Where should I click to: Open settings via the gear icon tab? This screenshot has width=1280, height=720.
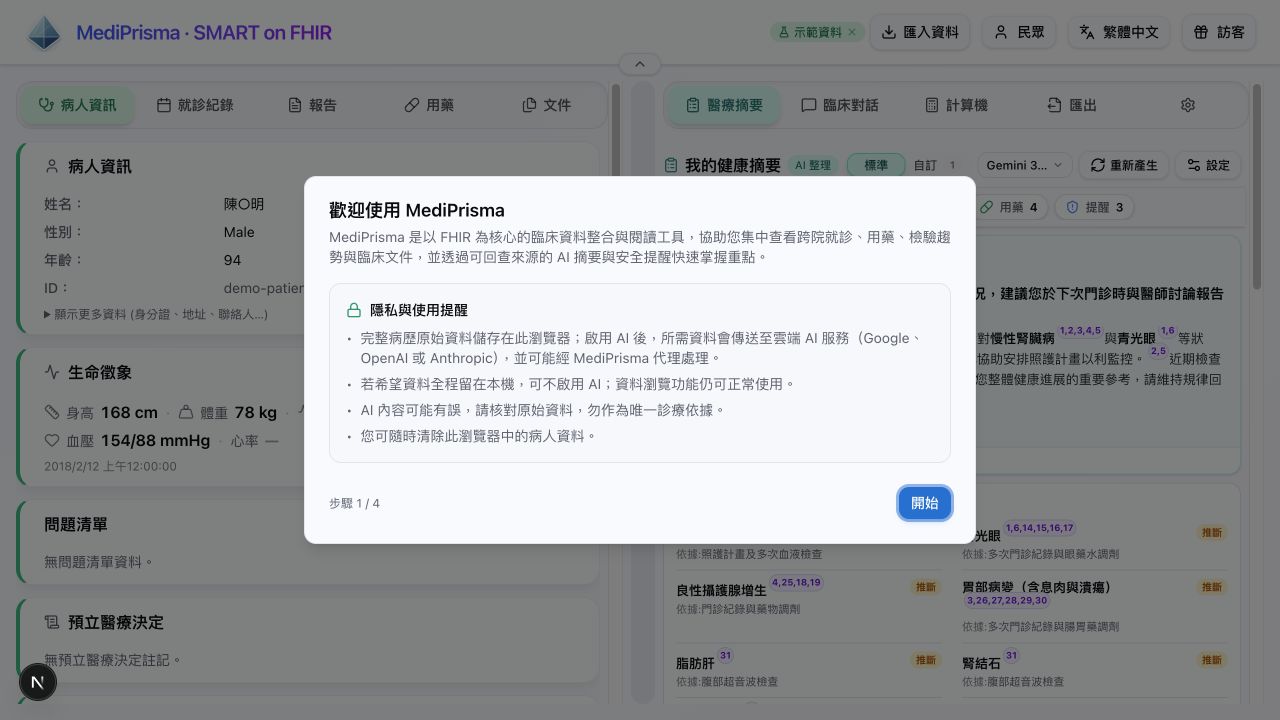point(1188,105)
